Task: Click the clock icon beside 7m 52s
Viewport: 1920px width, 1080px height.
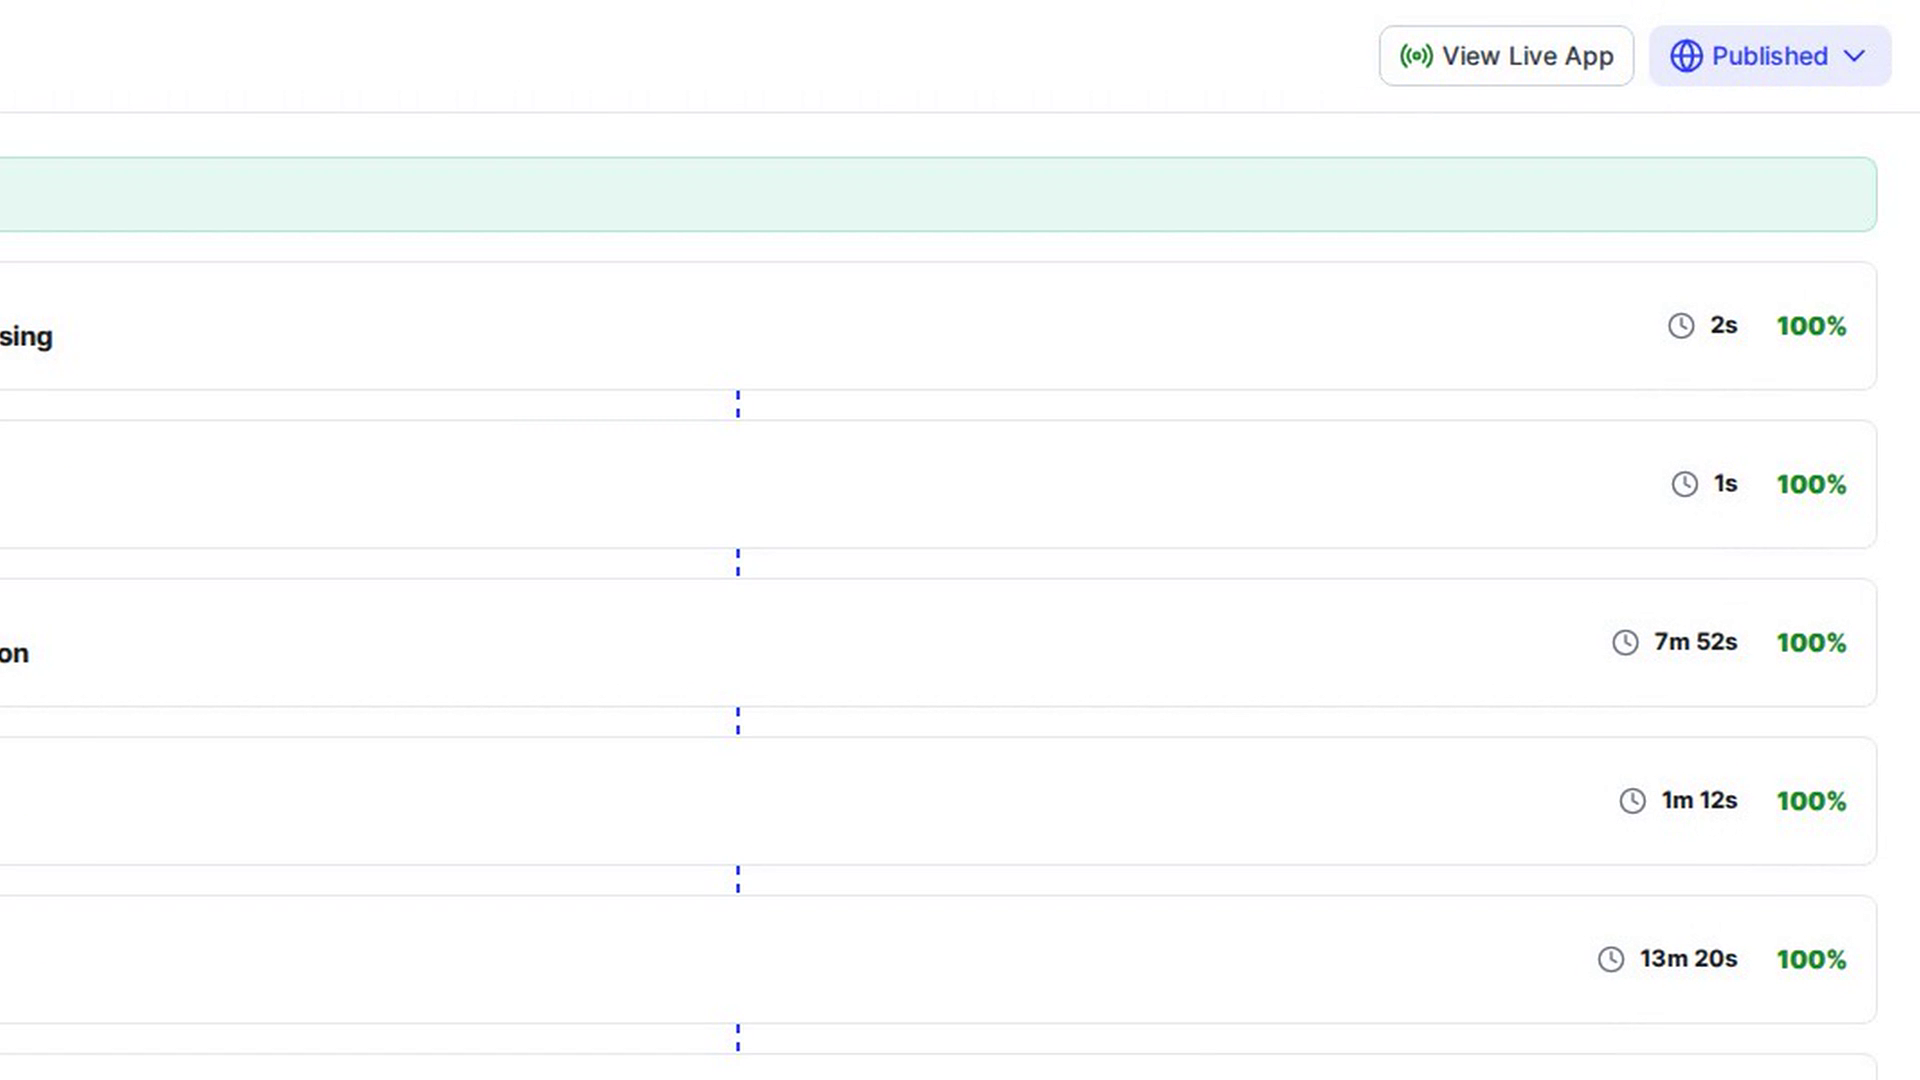Action: point(1626,642)
